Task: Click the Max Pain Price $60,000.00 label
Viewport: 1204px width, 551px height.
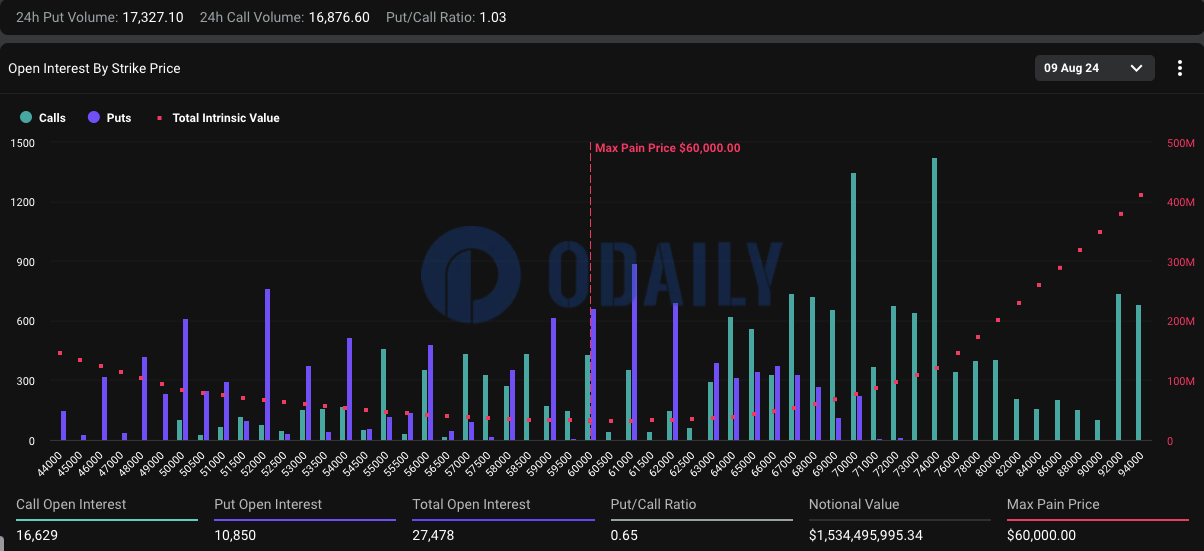Action: click(x=667, y=148)
